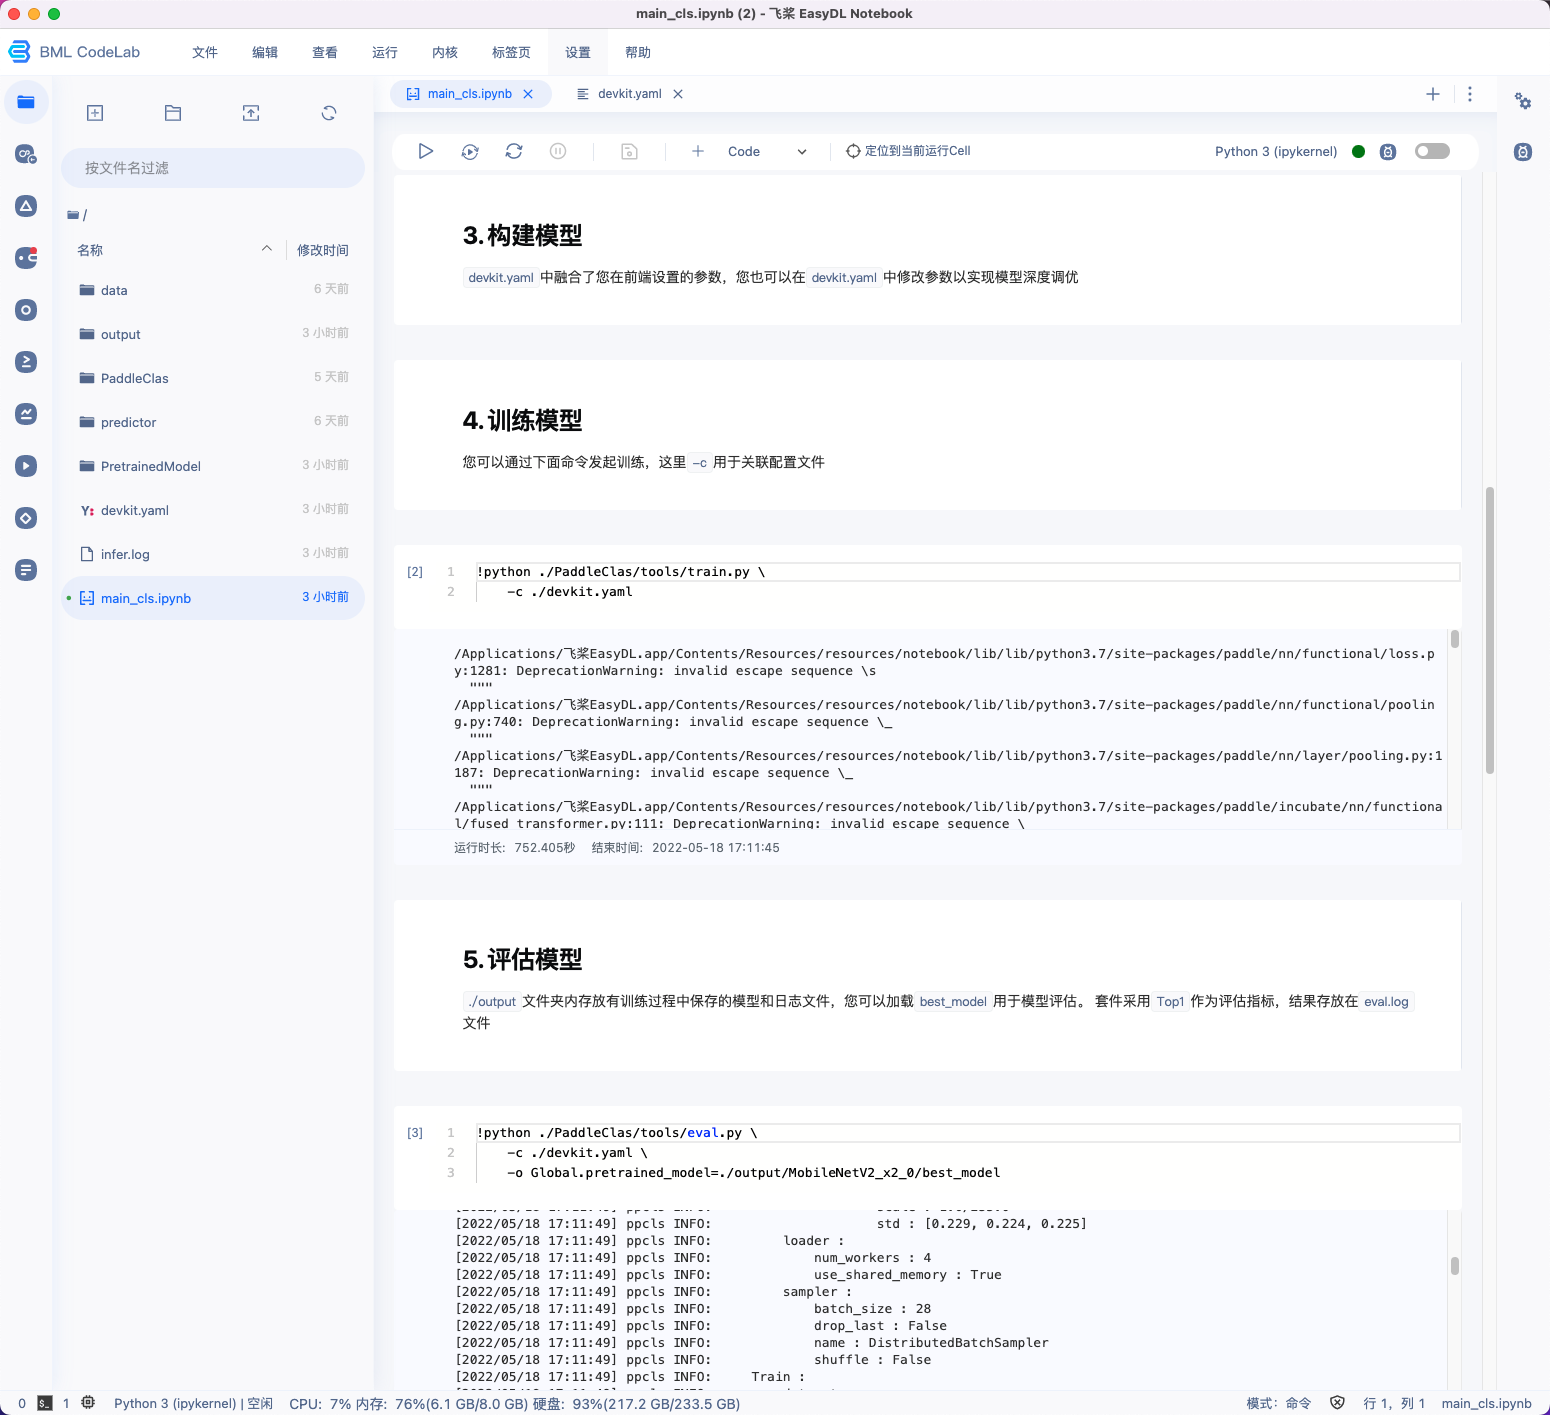This screenshot has height=1415, width=1550.
Task: Click the 模式: 命令 status bar entry
Action: (x=1278, y=1403)
